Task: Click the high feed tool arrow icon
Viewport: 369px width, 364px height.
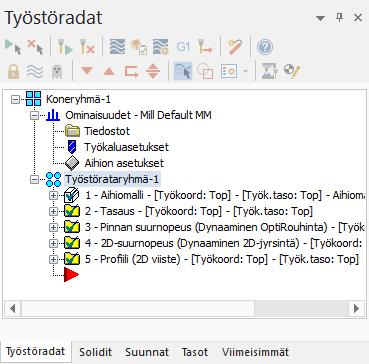Action: (205, 47)
